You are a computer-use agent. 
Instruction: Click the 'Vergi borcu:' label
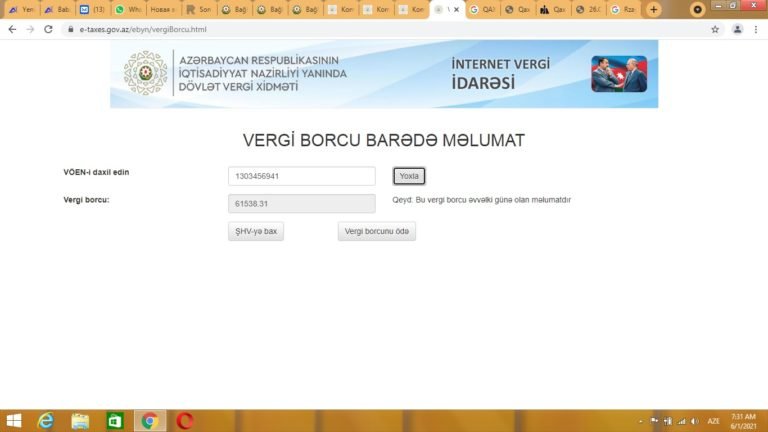pos(86,200)
